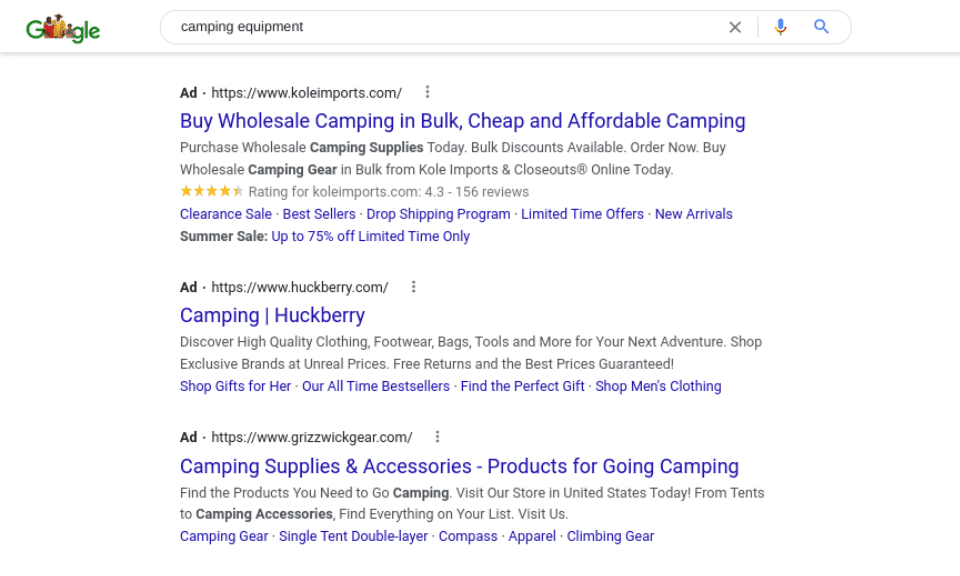Open three-dot menu beside grizzwickgear.com ad
Screen dimensions: 960x576
tap(438, 437)
